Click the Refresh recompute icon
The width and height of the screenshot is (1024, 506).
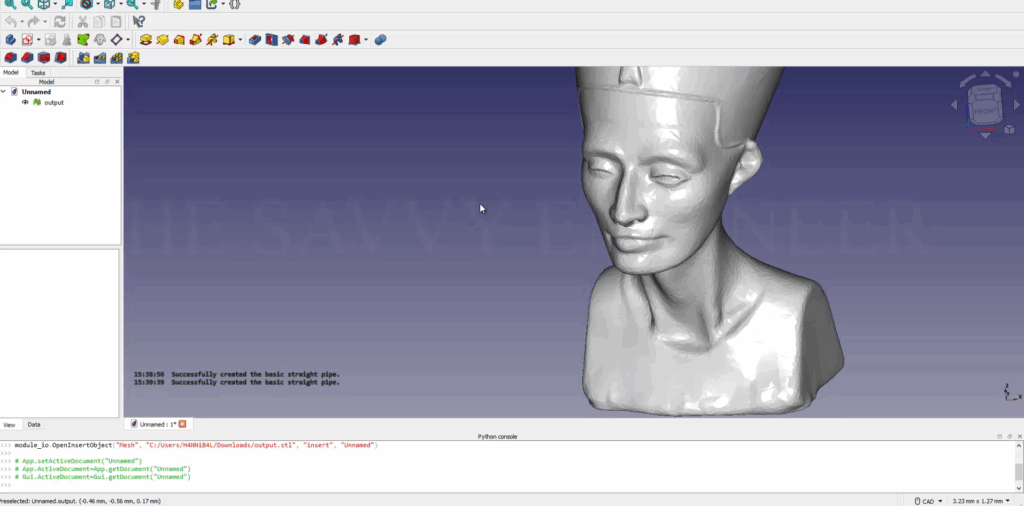coord(60,21)
